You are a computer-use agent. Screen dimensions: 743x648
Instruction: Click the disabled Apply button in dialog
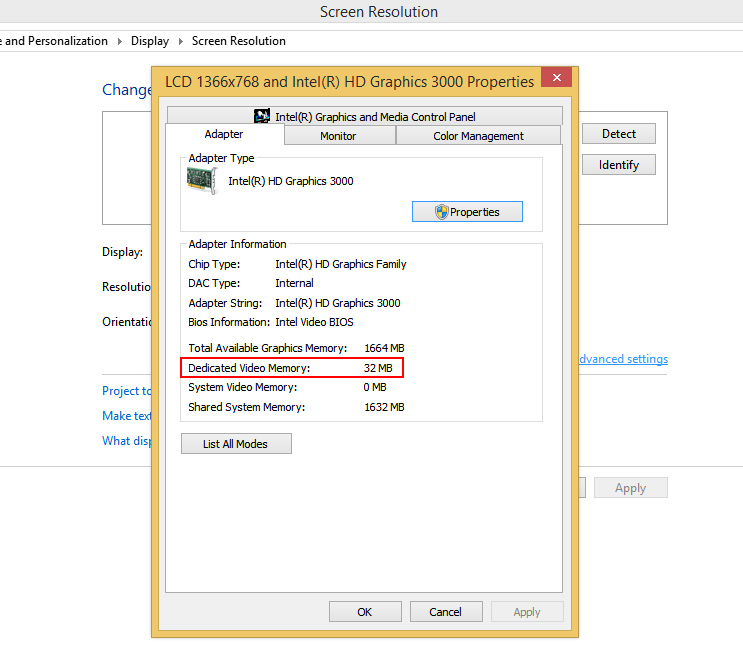coord(527,612)
